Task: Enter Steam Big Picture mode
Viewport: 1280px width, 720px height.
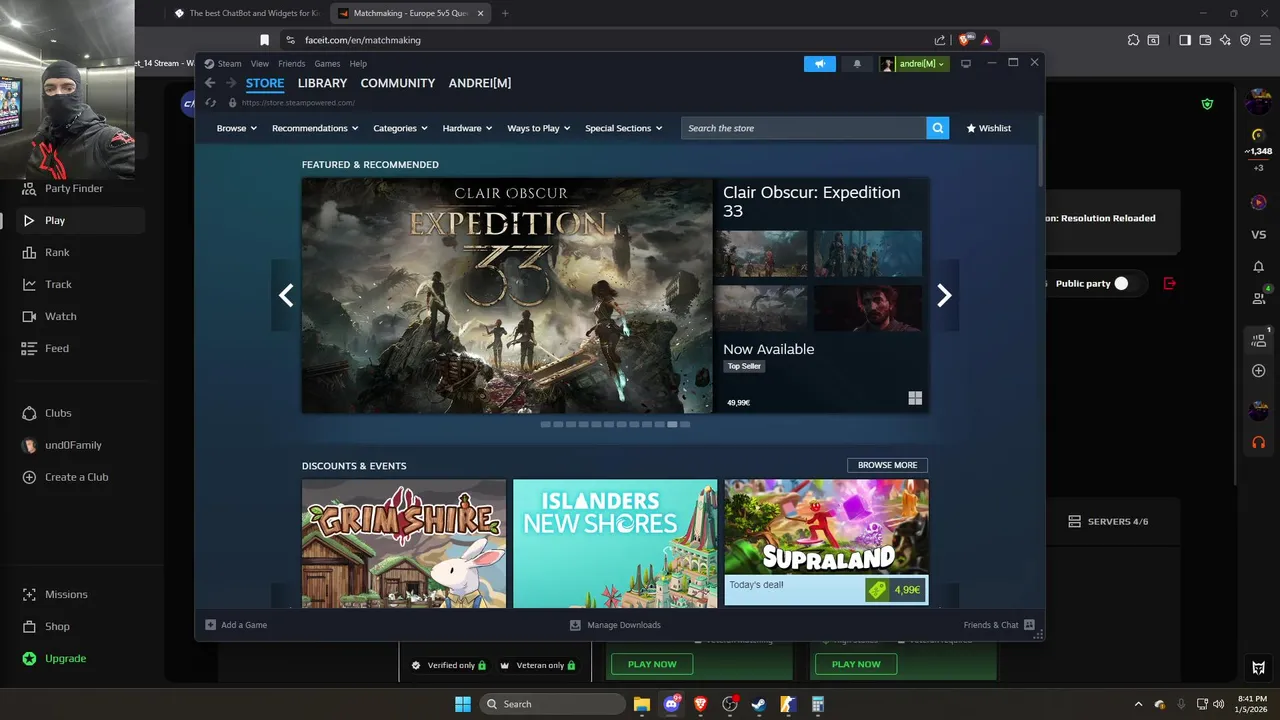Action: pyautogui.click(x=966, y=64)
